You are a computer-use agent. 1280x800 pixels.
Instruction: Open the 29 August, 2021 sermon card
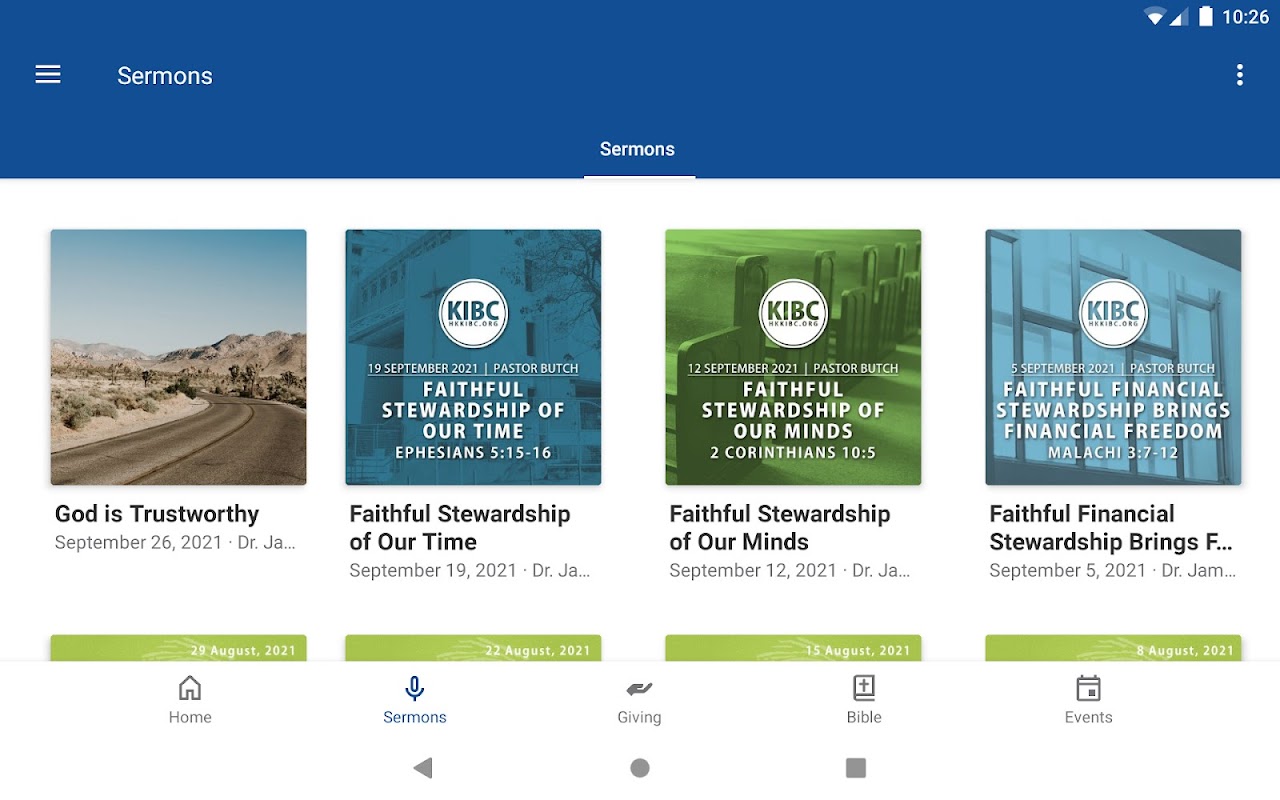(x=179, y=648)
